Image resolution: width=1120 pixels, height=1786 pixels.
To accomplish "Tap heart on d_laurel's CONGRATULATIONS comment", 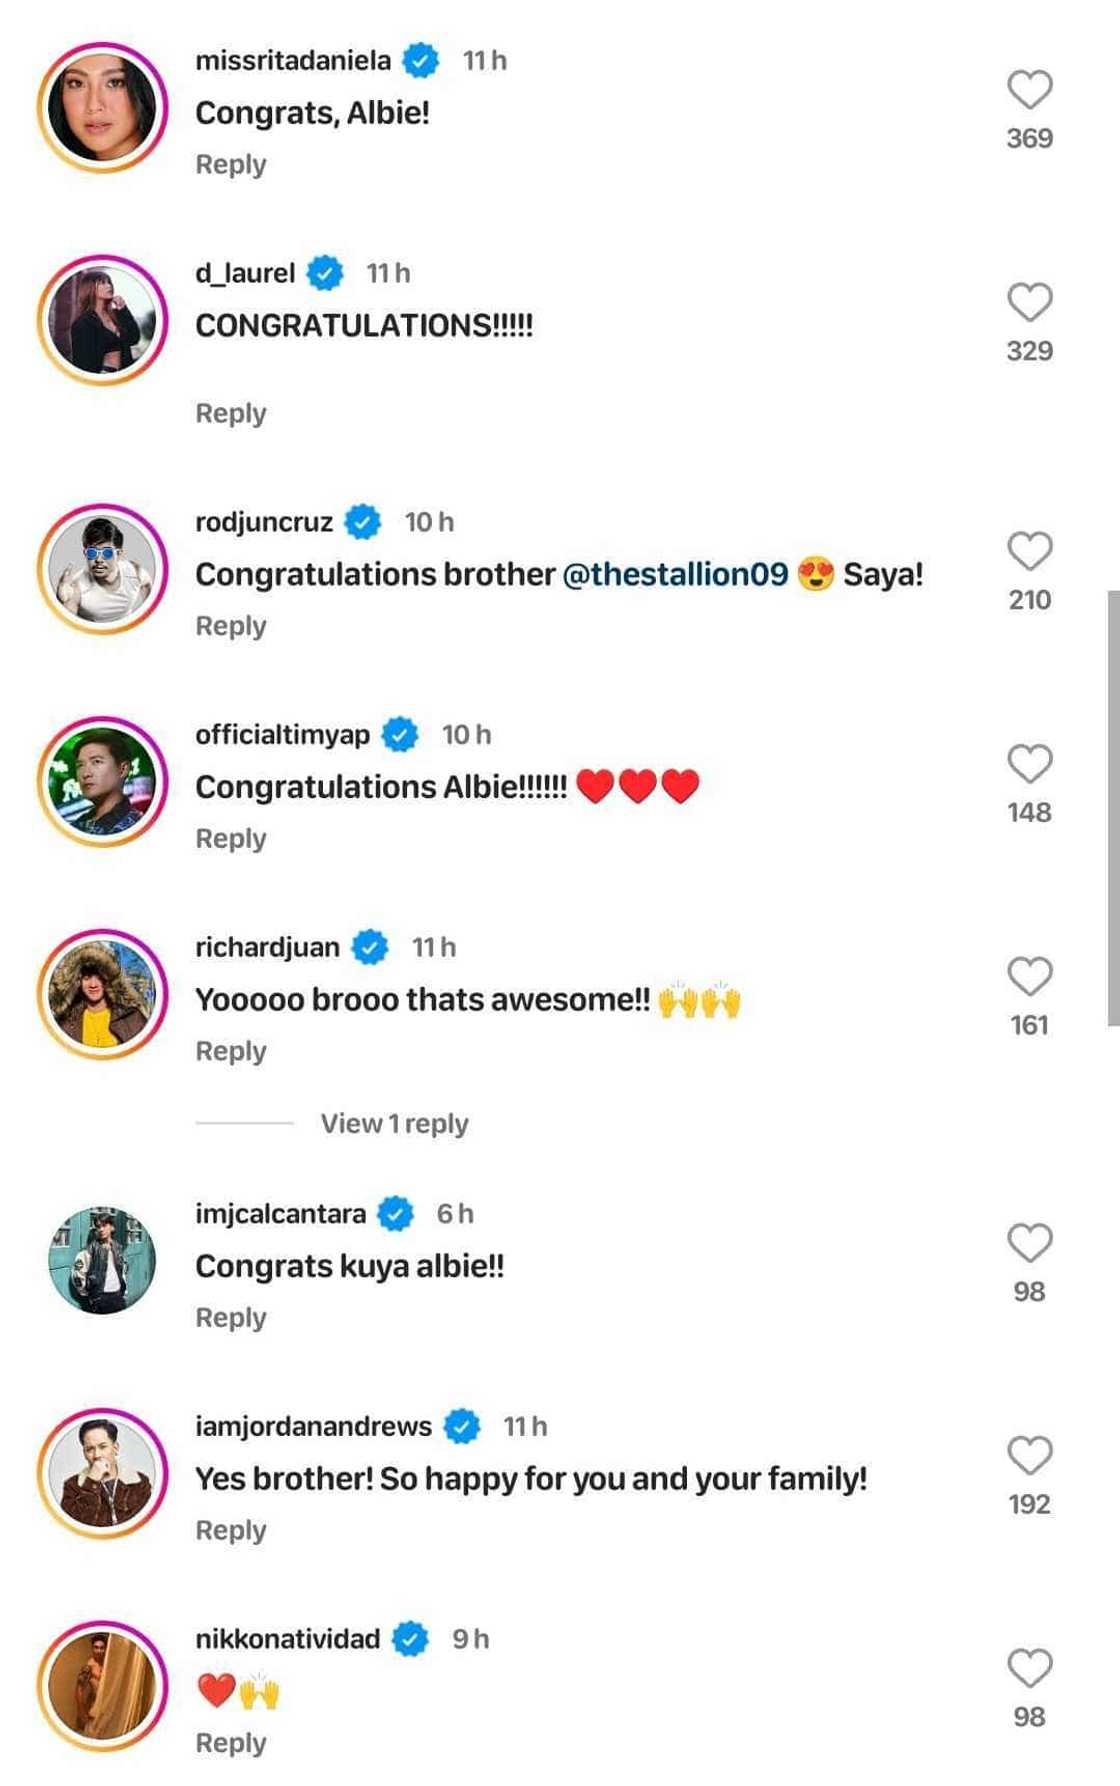I will point(1029,303).
